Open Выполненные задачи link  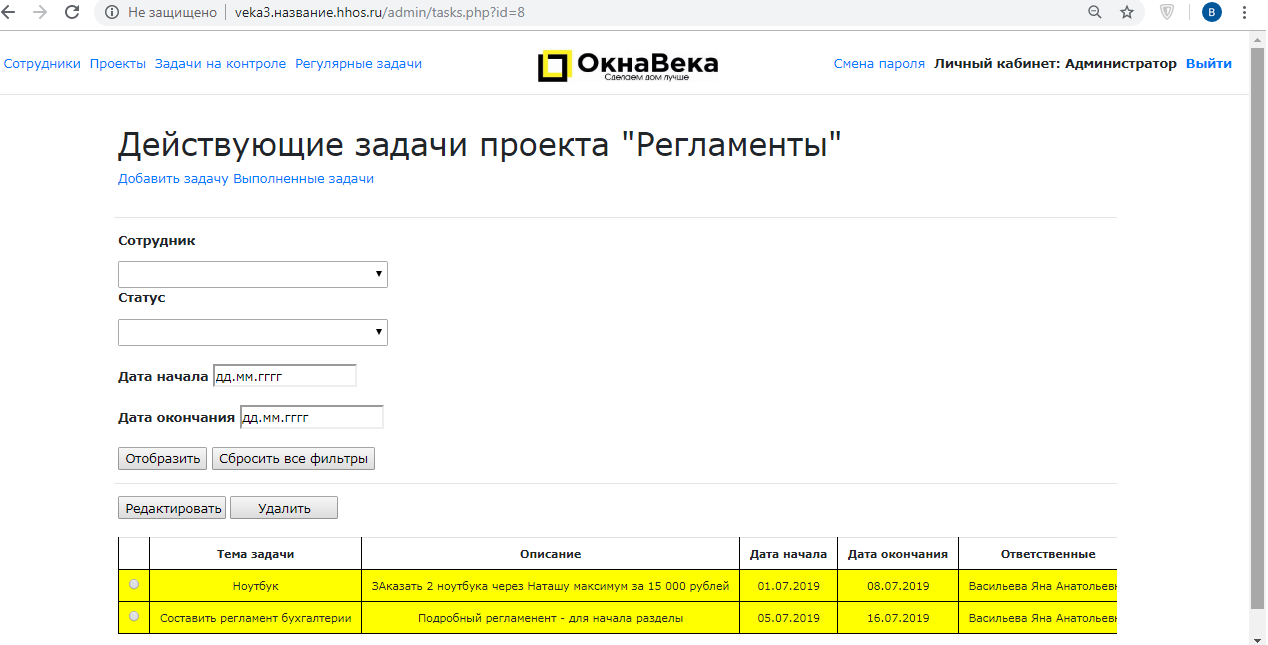(303, 179)
